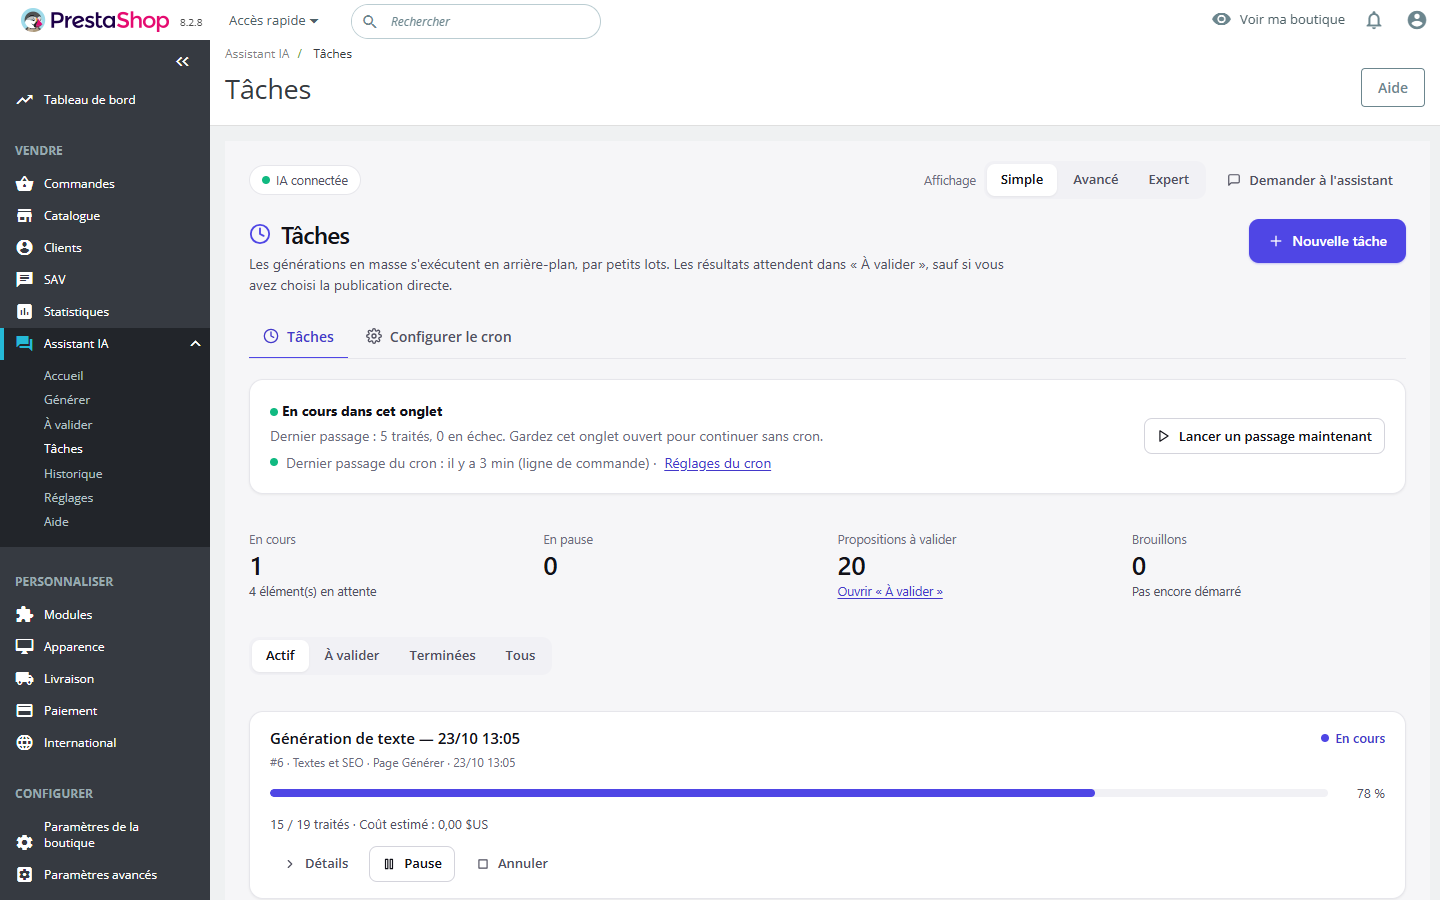The image size is (1440, 900).
Task: Switch display mode to Simple
Action: [1022, 180]
